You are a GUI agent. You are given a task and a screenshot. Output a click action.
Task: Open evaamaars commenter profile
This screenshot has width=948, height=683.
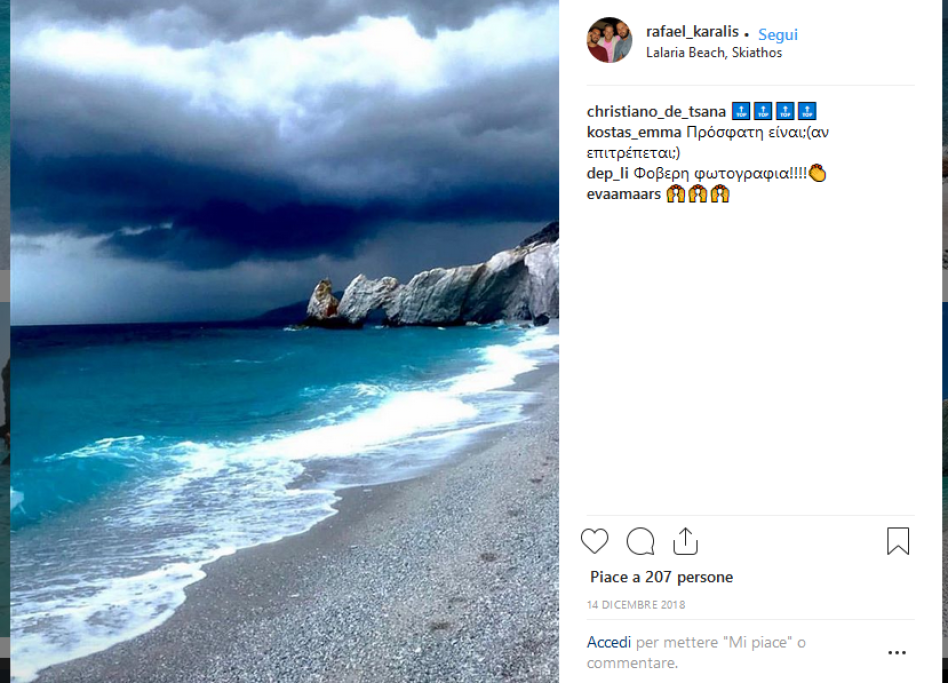click(623, 194)
